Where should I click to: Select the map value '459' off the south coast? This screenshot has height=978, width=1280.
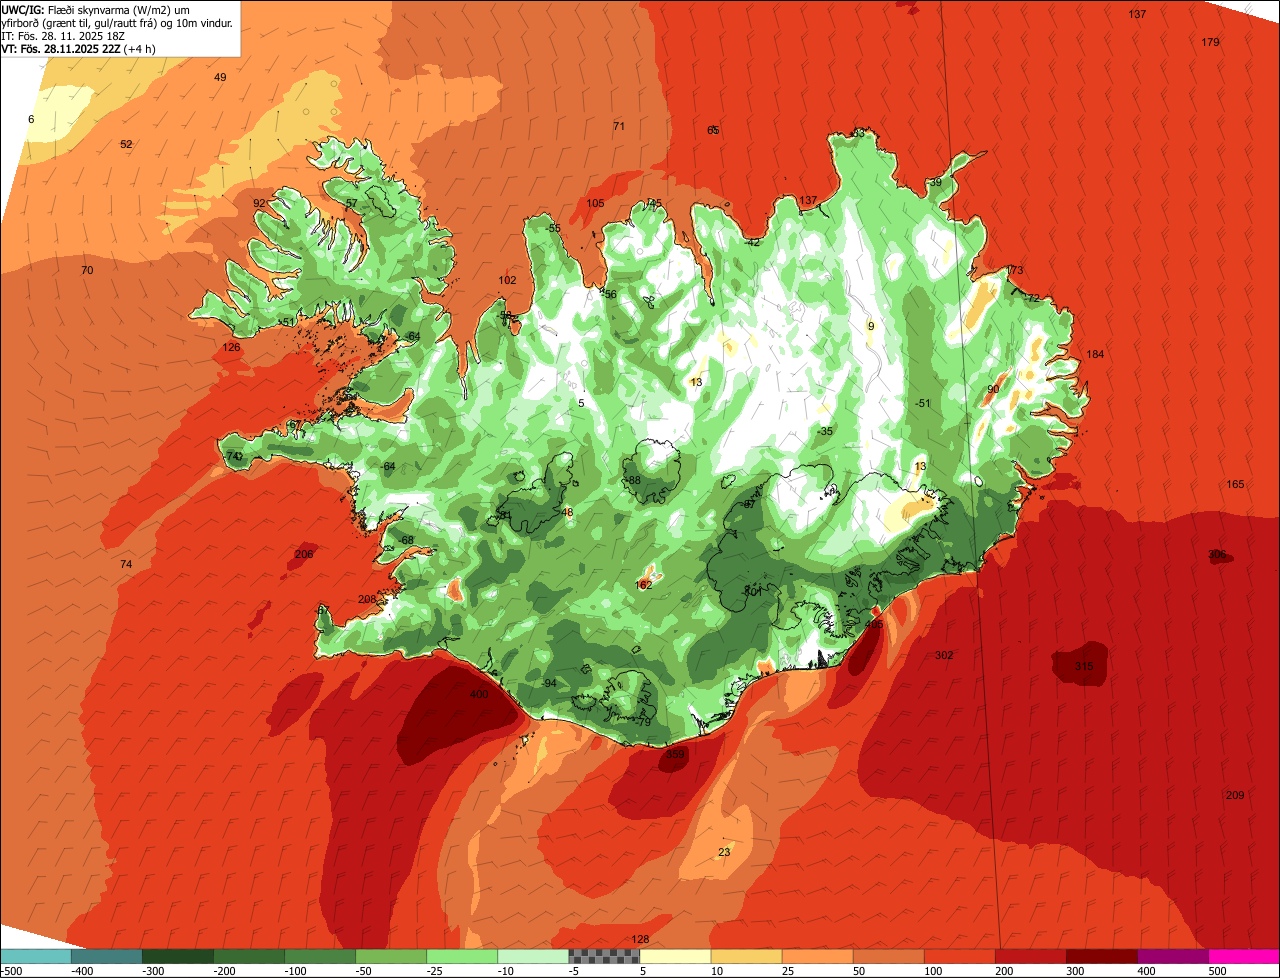point(676,754)
